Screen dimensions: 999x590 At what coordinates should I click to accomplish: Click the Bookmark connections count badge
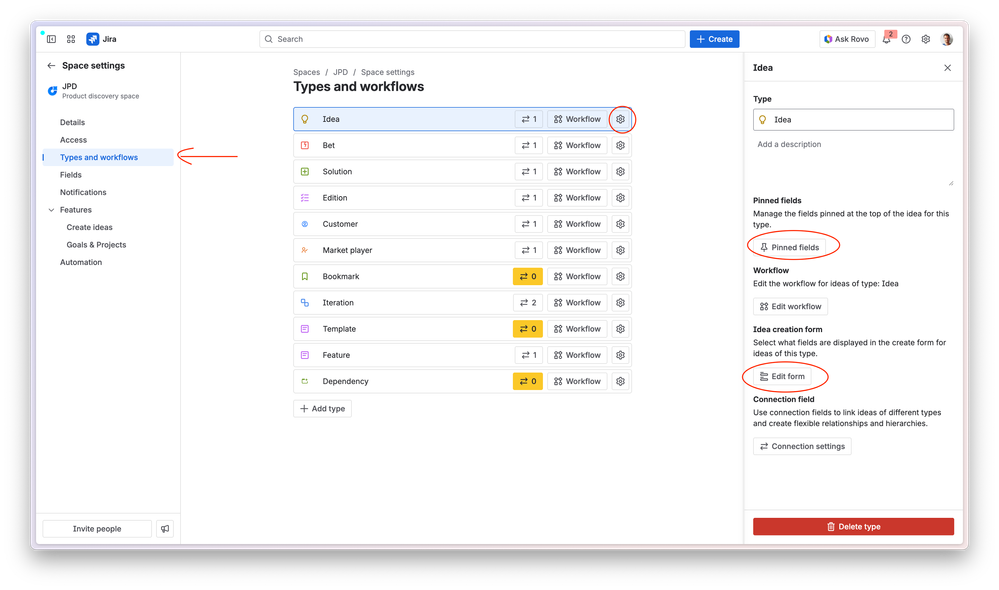528,276
